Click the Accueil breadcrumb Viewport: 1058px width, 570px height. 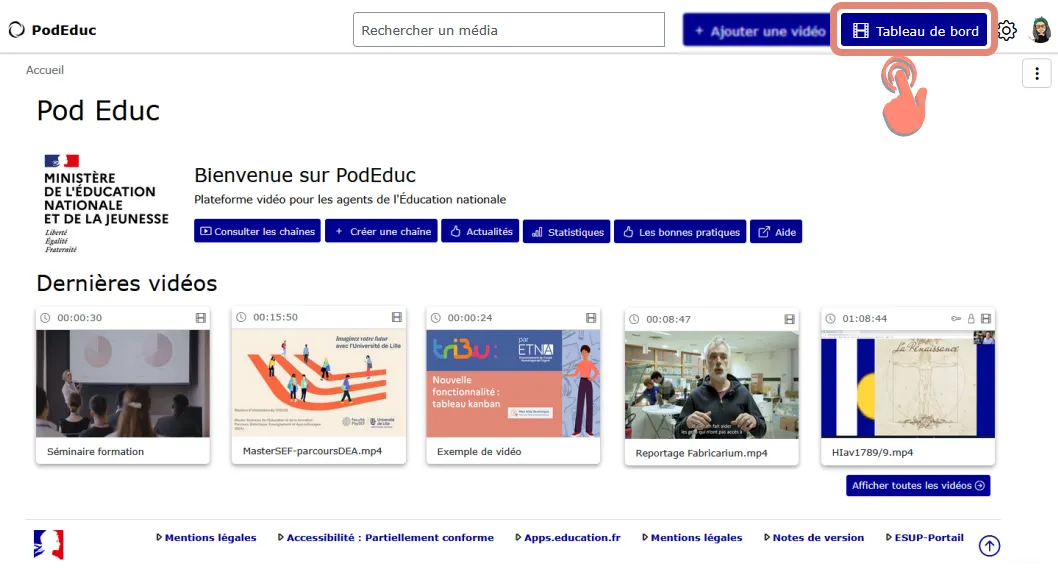pos(45,69)
